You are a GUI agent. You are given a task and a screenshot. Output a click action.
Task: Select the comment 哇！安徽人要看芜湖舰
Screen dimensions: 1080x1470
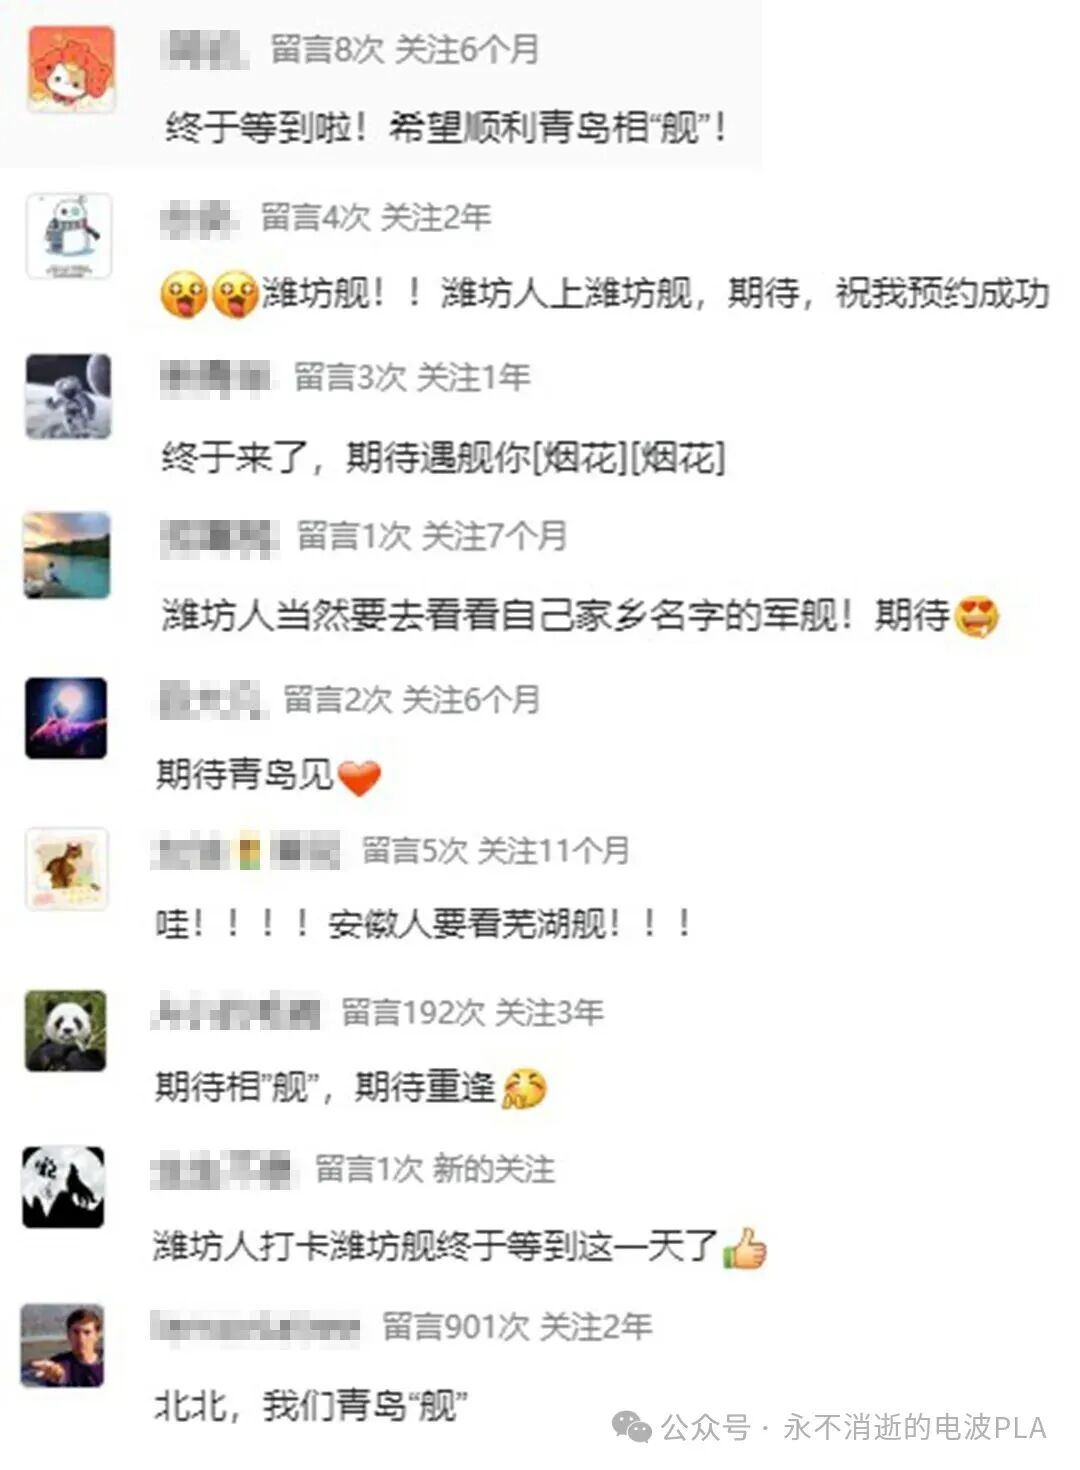pyautogui.click(x=424, y=923)
